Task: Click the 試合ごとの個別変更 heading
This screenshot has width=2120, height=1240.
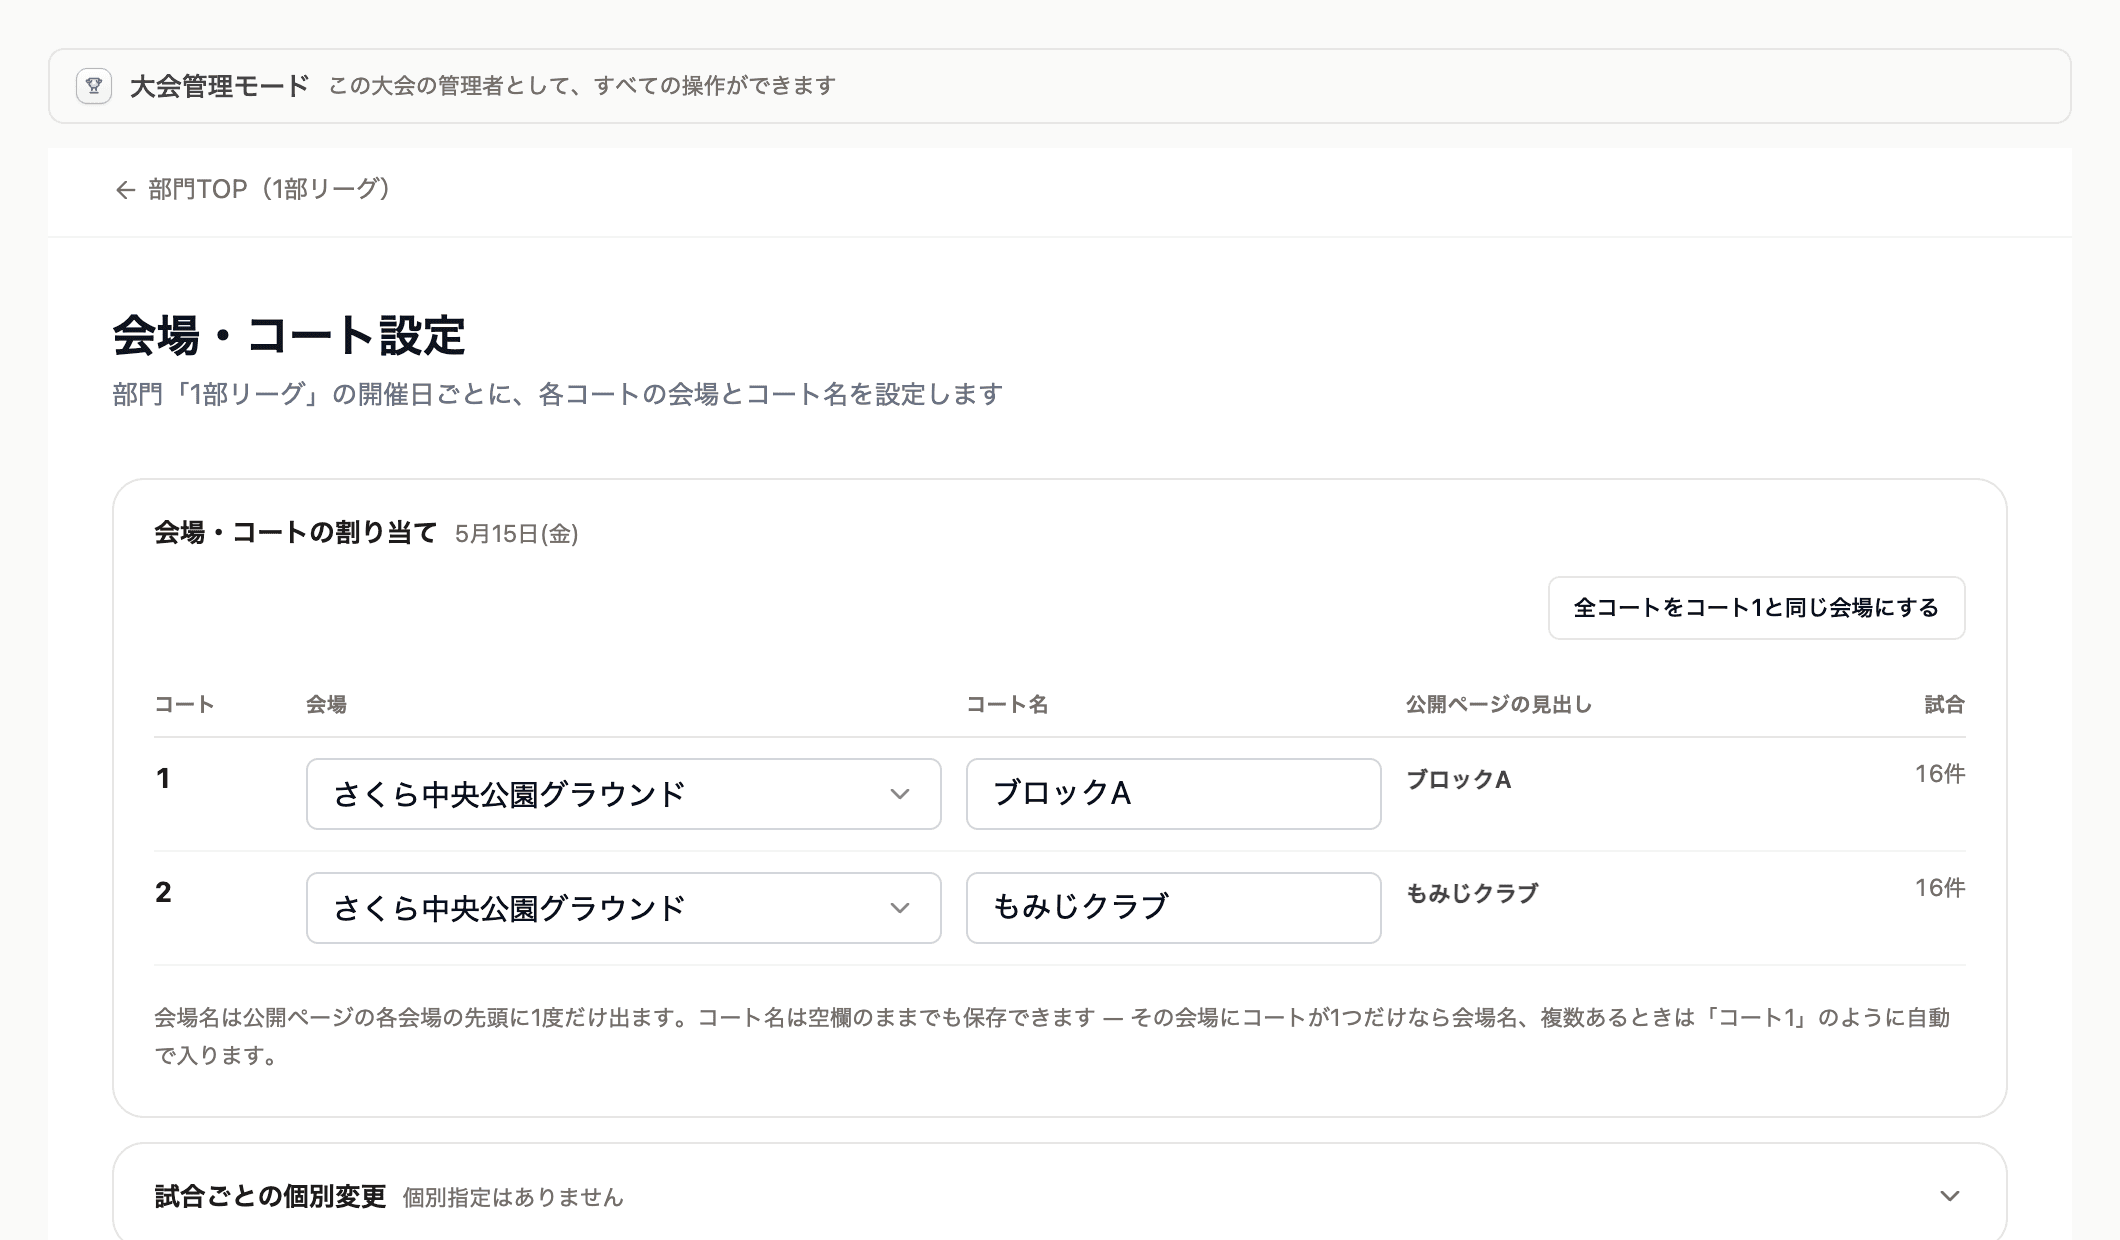Action: (270, 1196)
